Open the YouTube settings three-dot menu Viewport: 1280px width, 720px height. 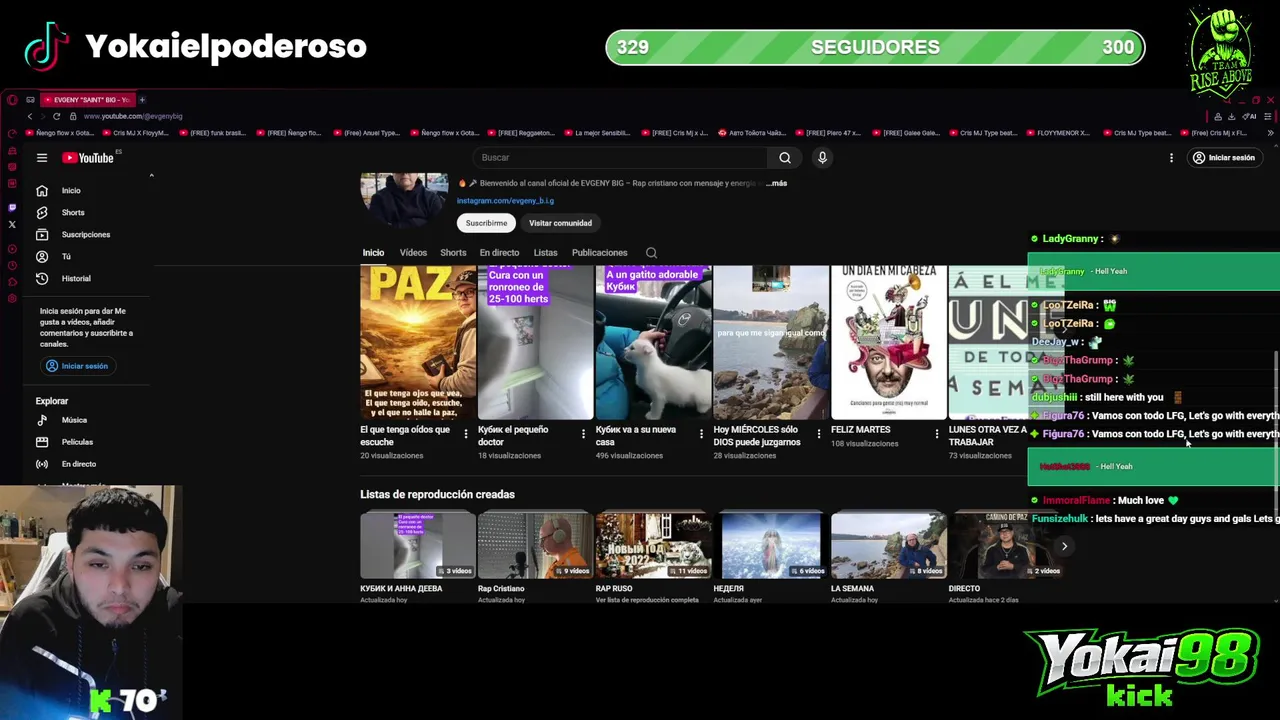(x=1171, y=158)
